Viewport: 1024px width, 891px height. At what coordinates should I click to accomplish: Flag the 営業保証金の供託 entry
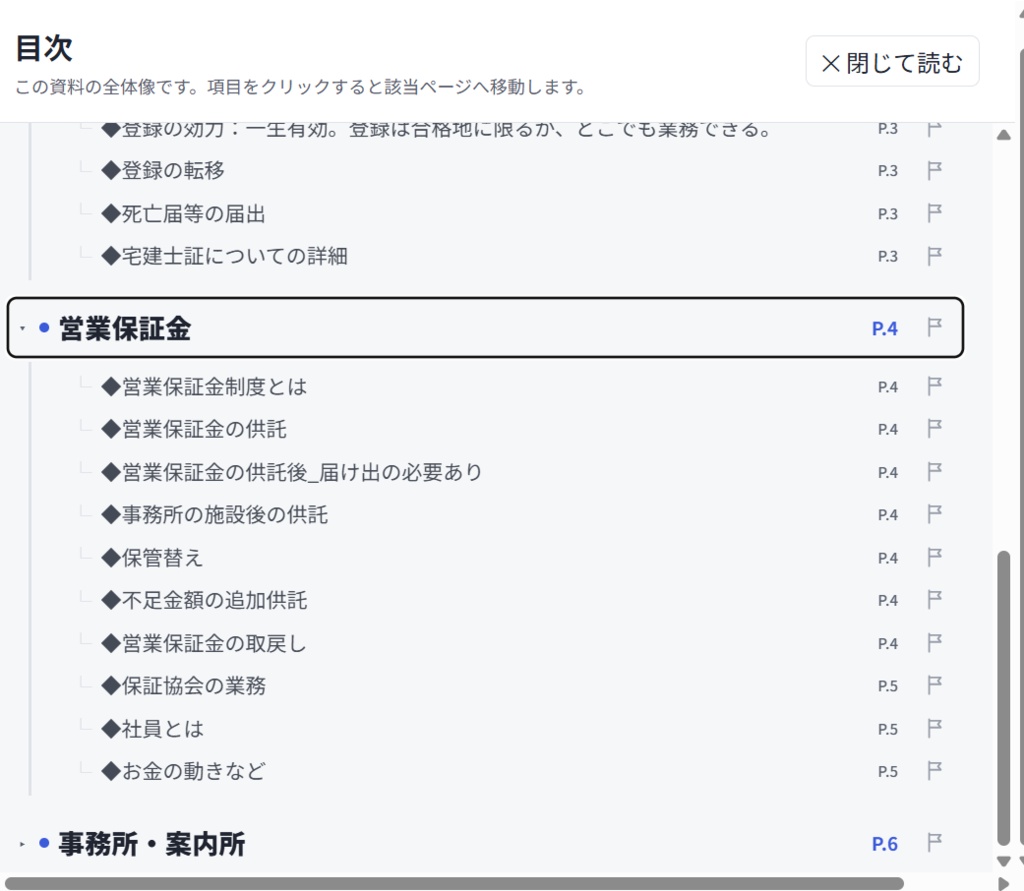tap(935, 429)
